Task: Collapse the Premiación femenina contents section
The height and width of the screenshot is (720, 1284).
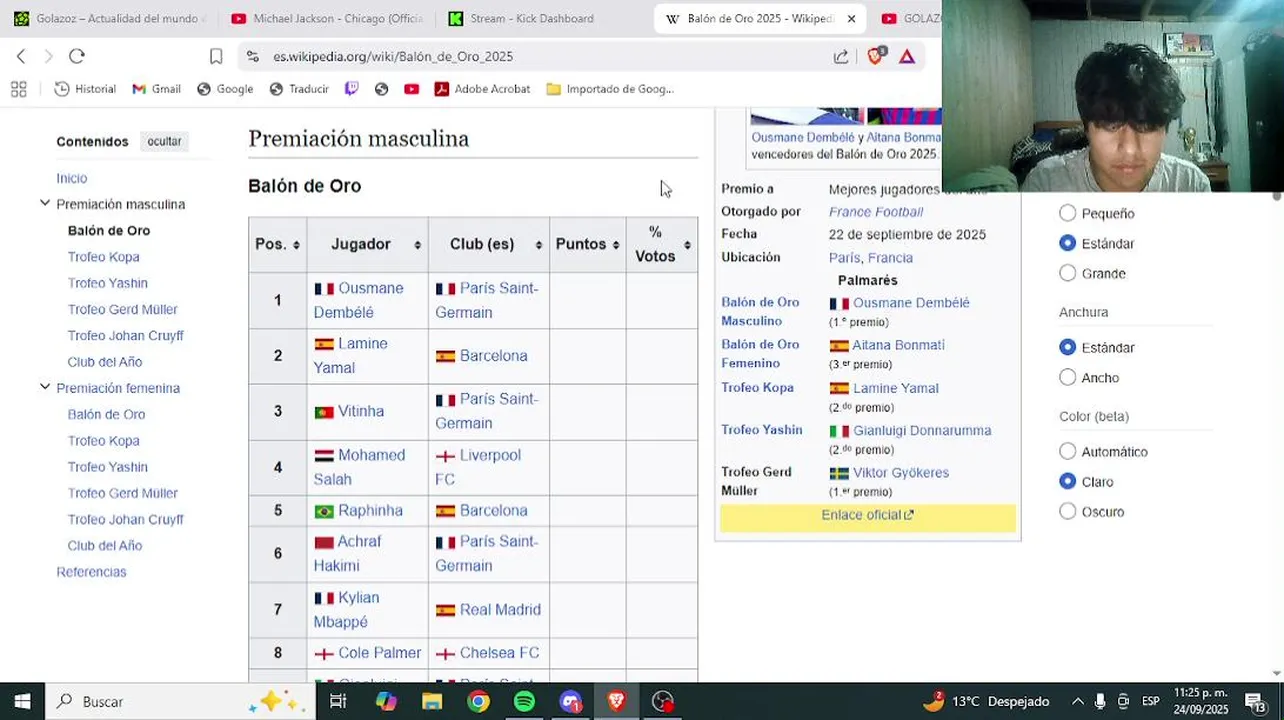Action: click(x=45, y=386)
